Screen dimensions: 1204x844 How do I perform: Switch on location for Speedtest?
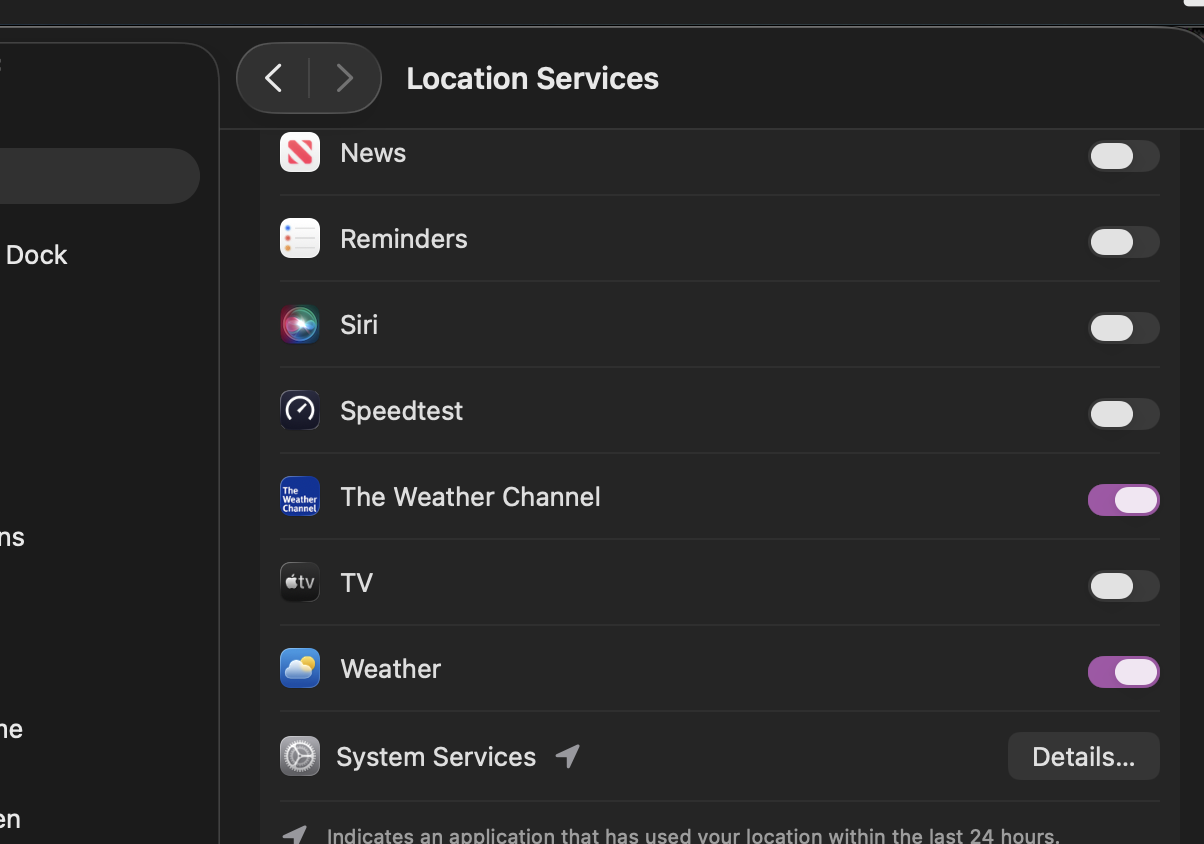(x=1124, y=414)
